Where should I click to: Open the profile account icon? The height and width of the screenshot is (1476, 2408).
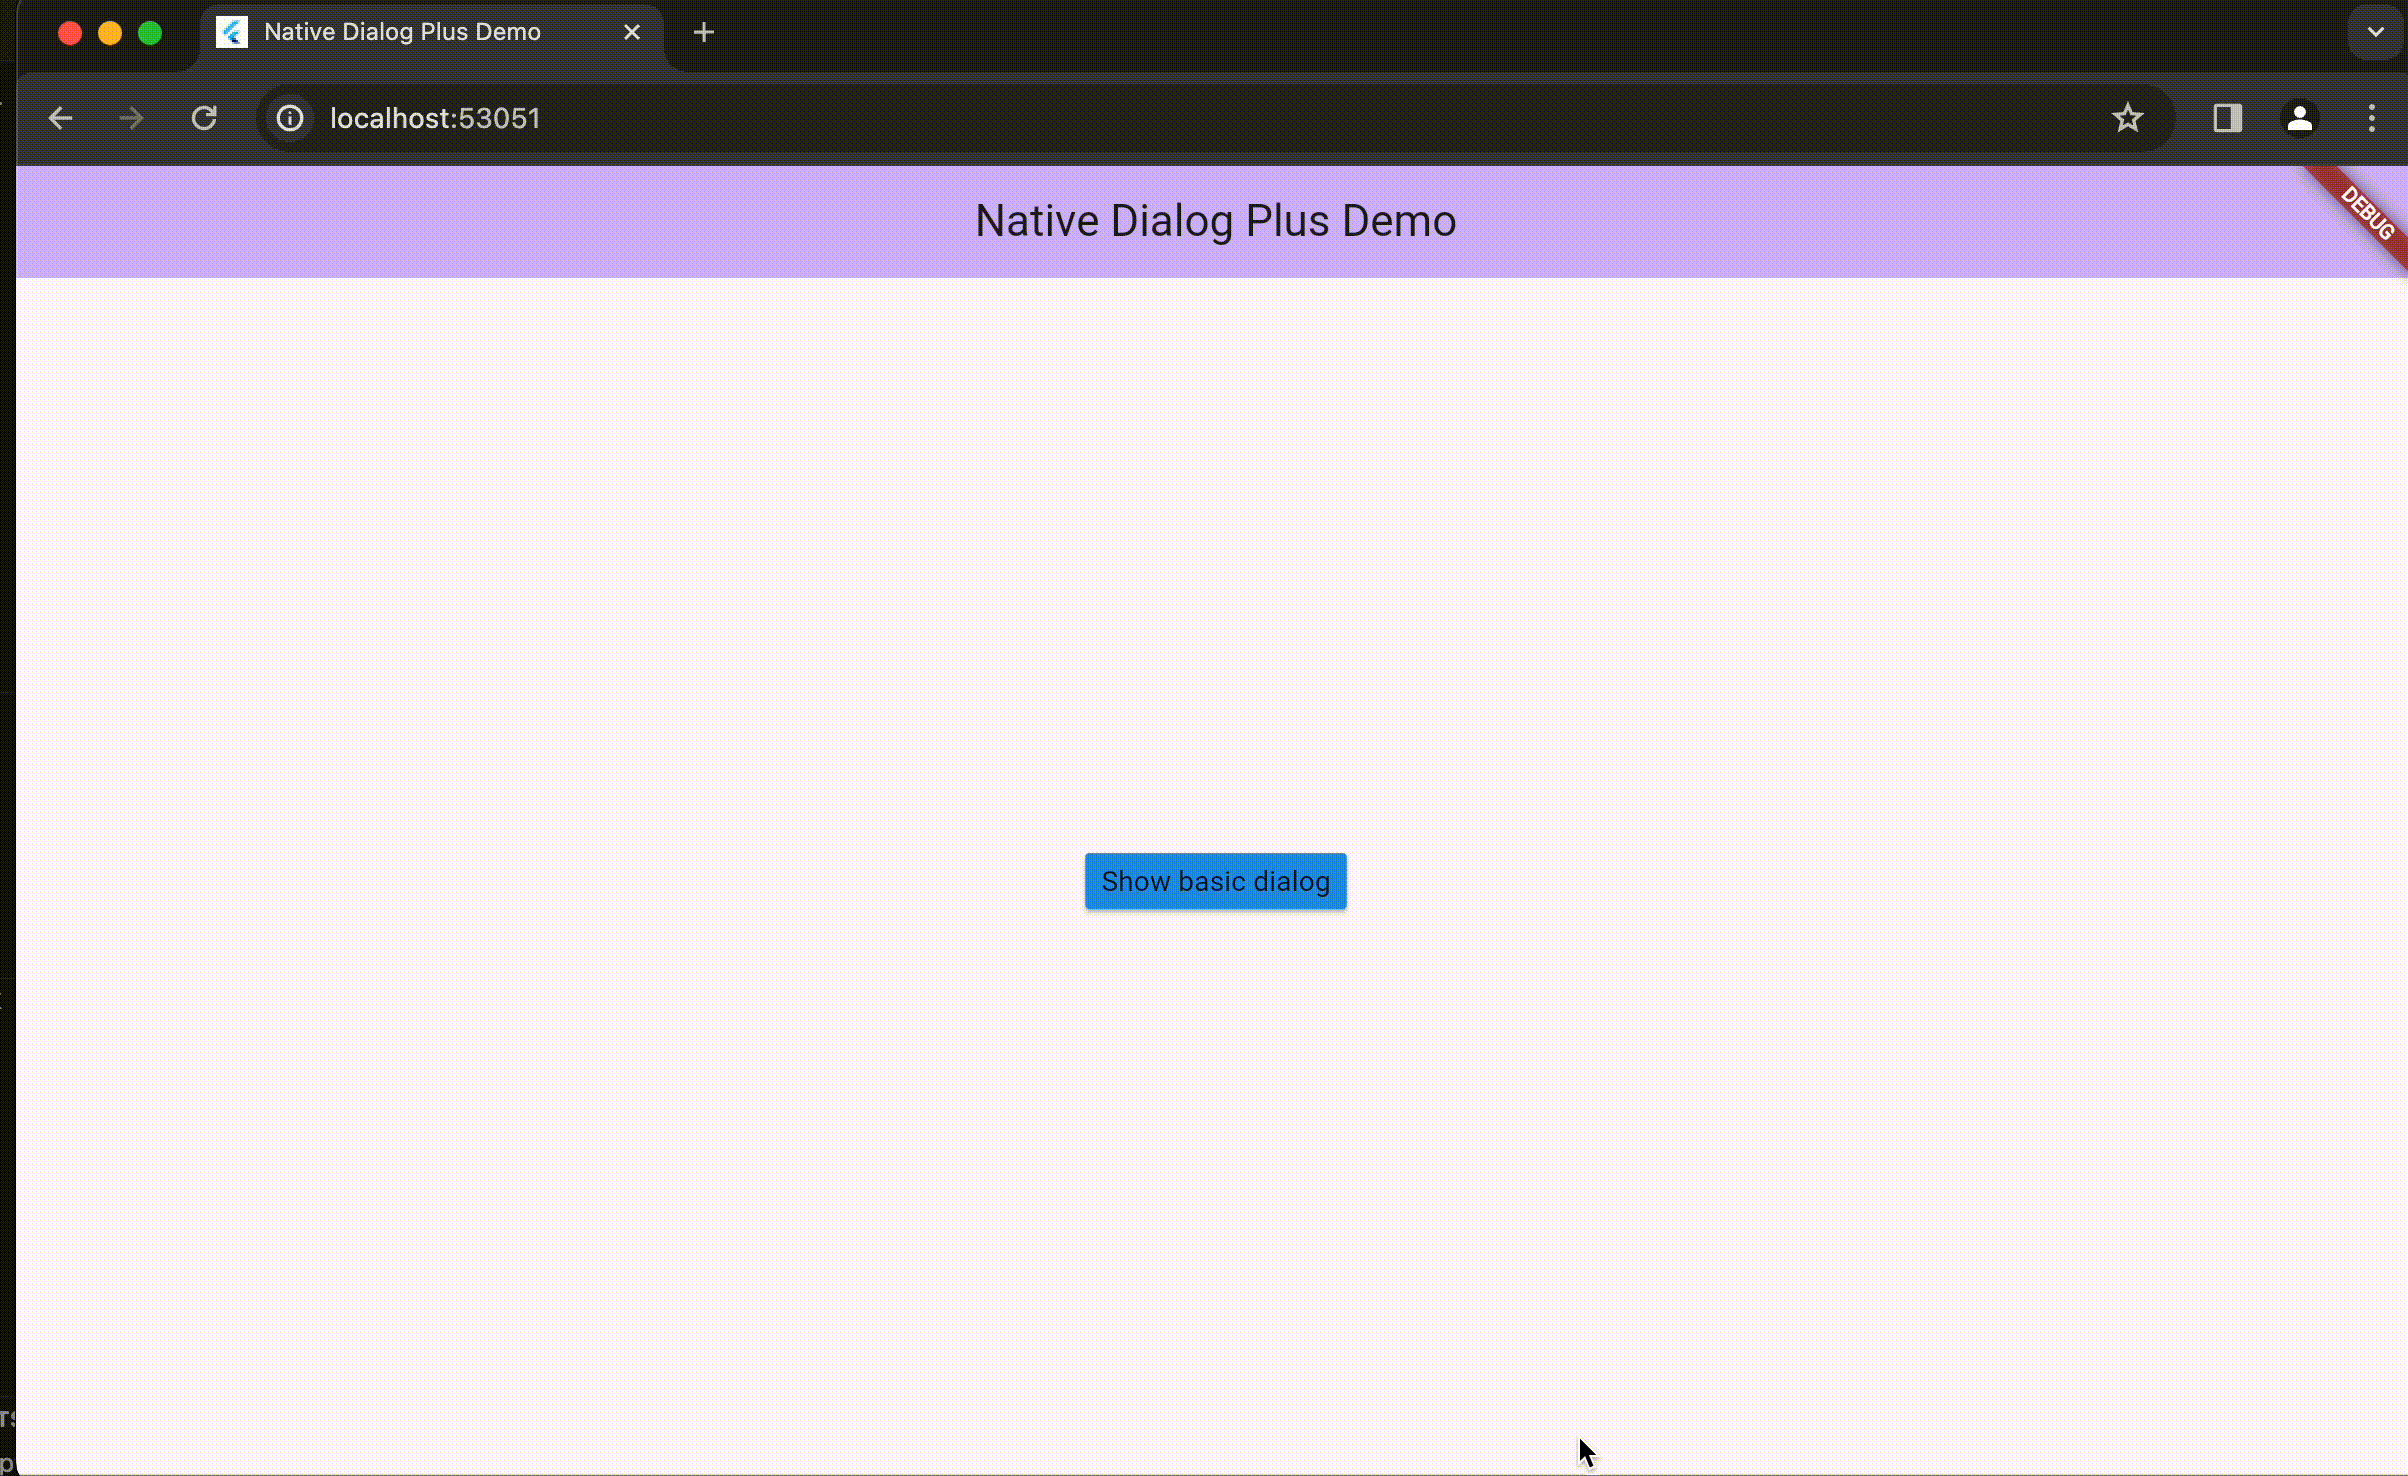coord(2299,118)
